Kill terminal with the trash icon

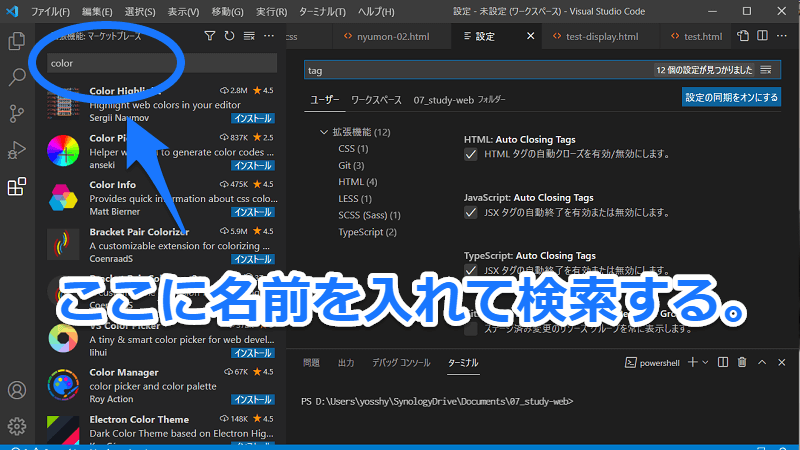[x=744, y=362]
